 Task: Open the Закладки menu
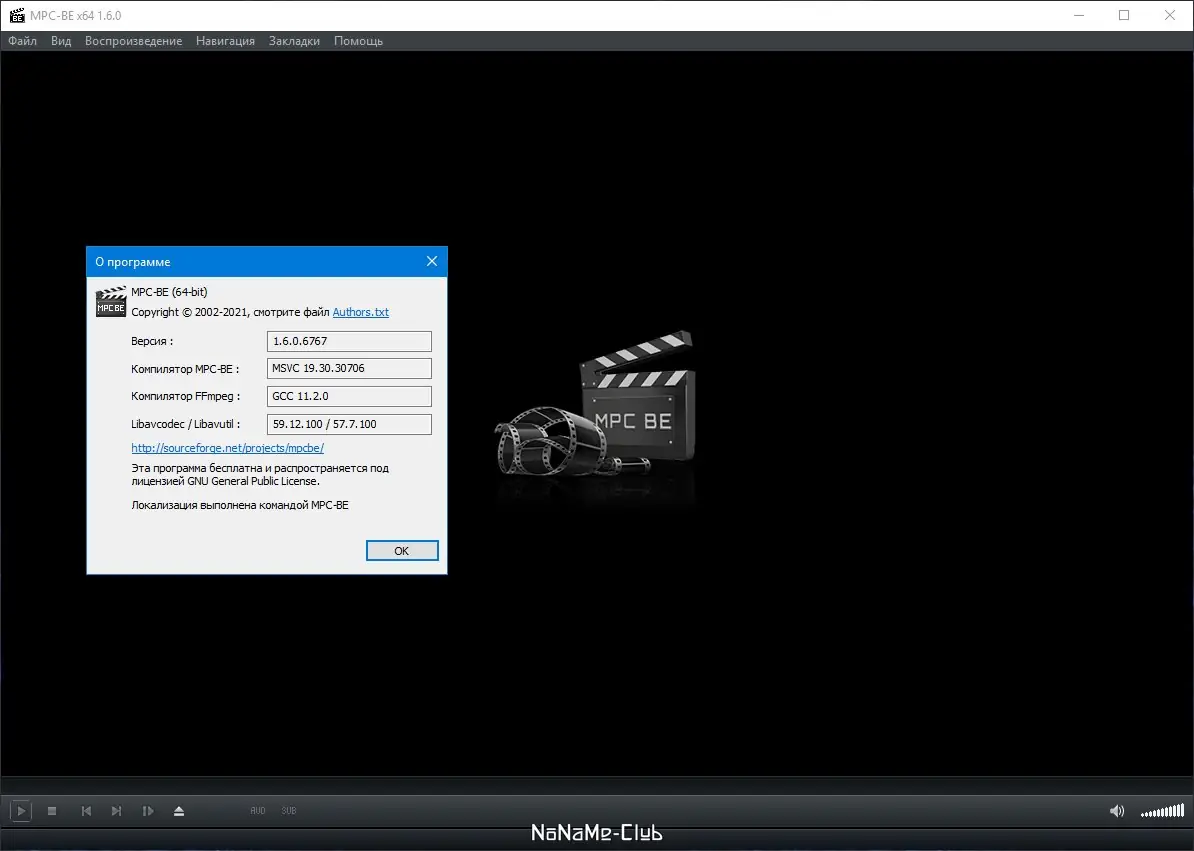(294, 41)
